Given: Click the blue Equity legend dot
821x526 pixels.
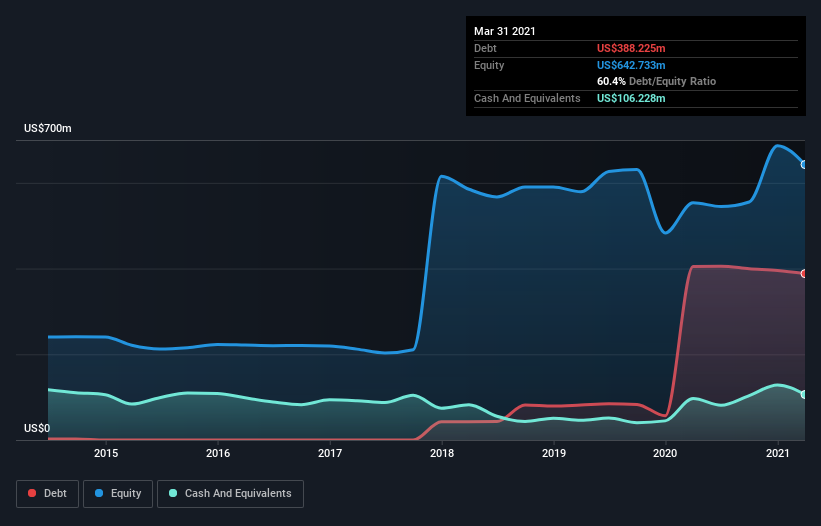Looking at the screenshot, I should tap(99, 493).
